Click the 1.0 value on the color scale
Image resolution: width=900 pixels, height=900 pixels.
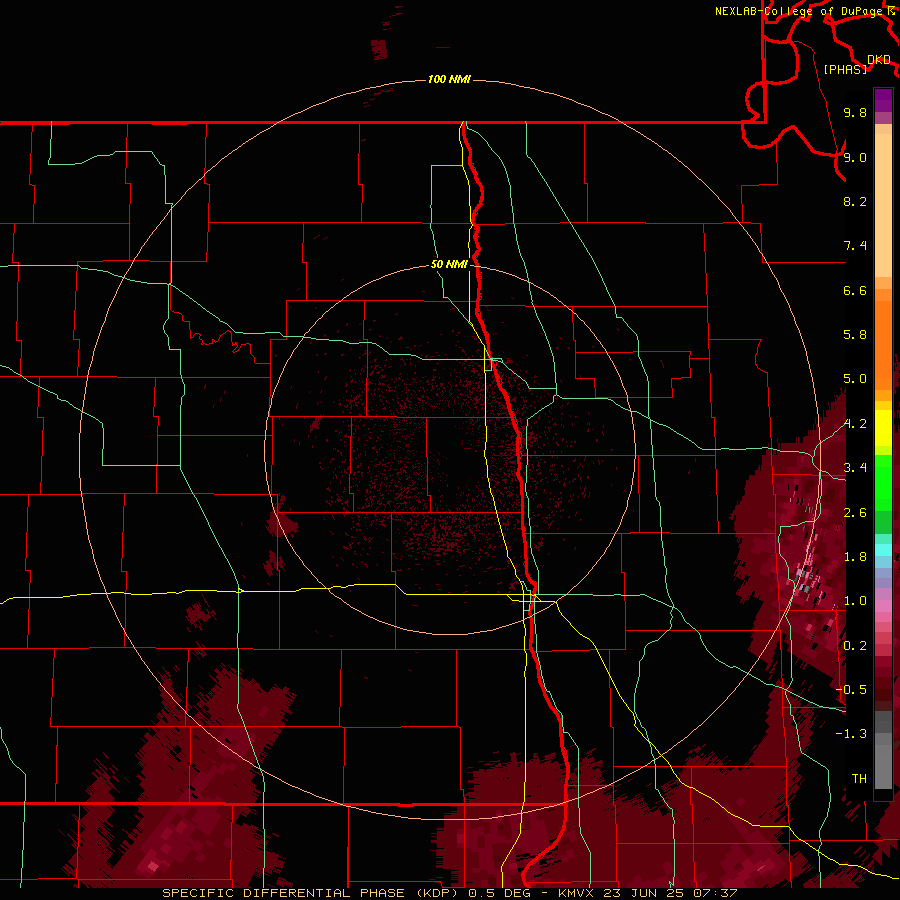(x=855, y=601)
